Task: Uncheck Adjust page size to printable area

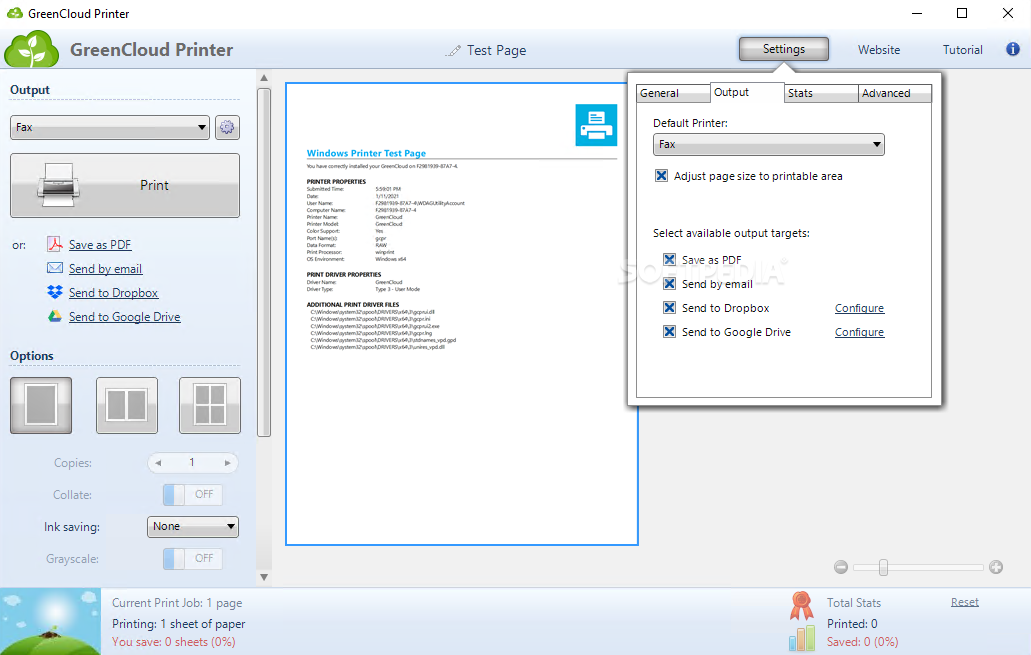Action: coord(661,176)
